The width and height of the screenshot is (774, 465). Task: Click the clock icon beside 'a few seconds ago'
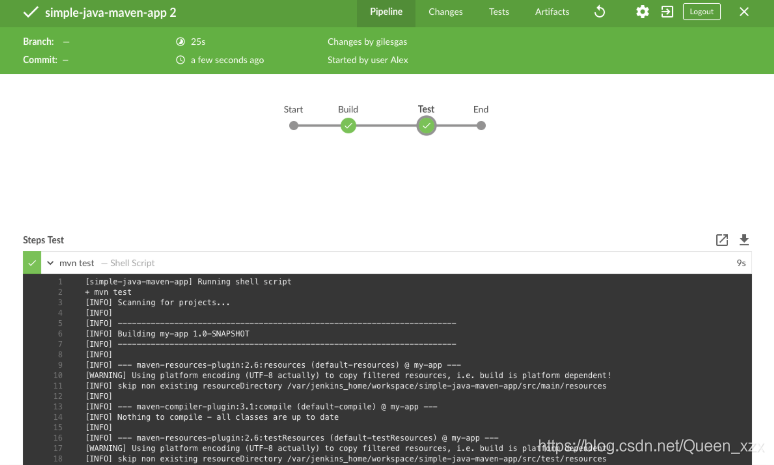(181, 60)
